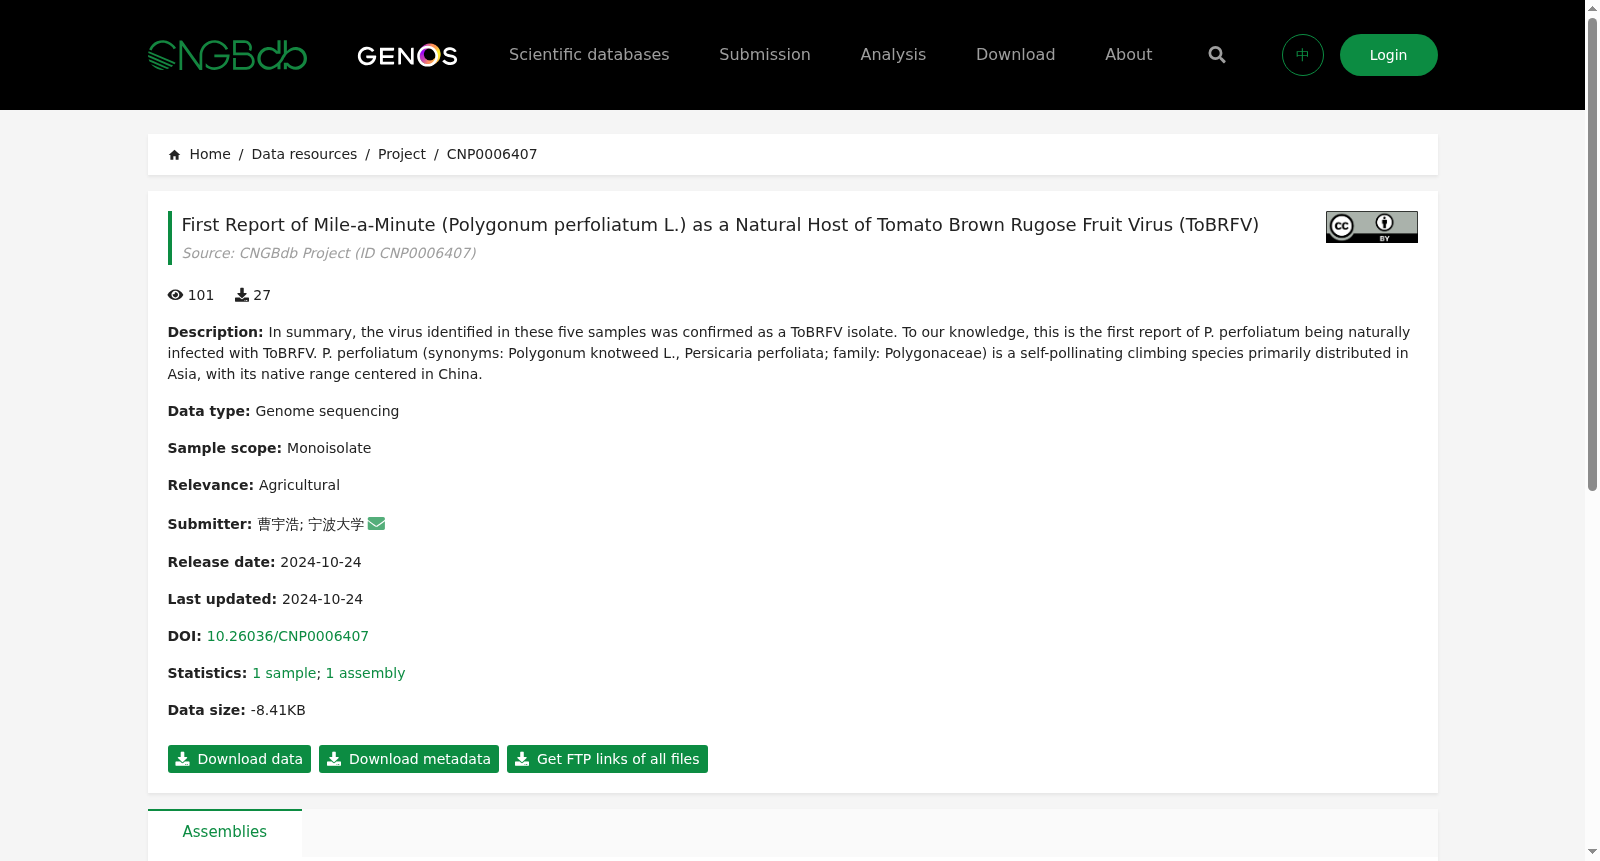Click the scrollbar up arrow
This screenshot has height=861, width=1600.
[1592, 8]
